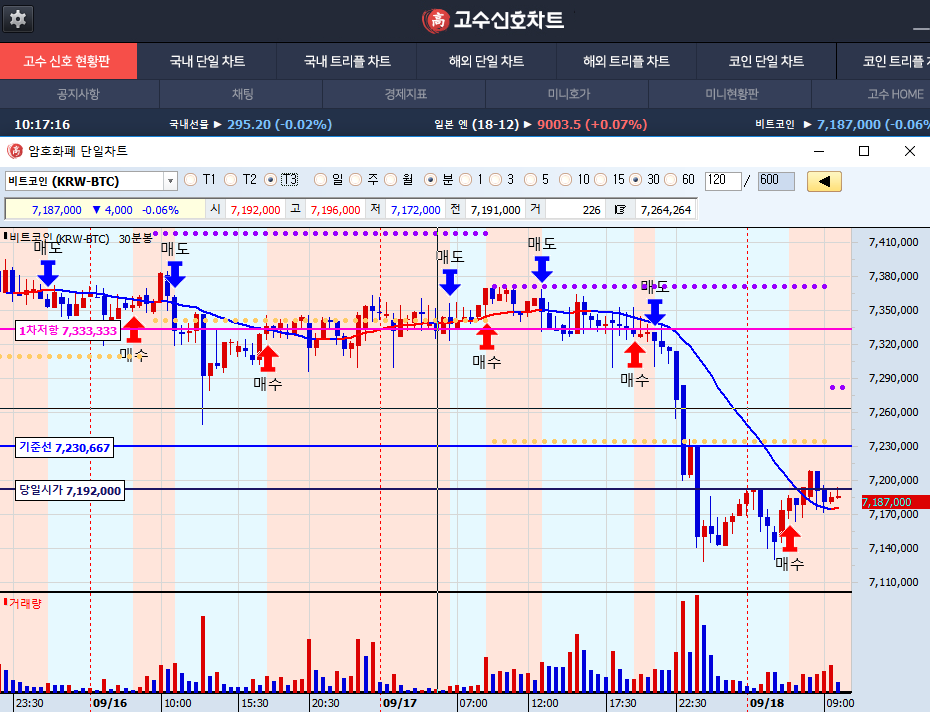930x712 pixels.
Task: Click the first blue 매도 arrow marker
Action: coord(48,271)
